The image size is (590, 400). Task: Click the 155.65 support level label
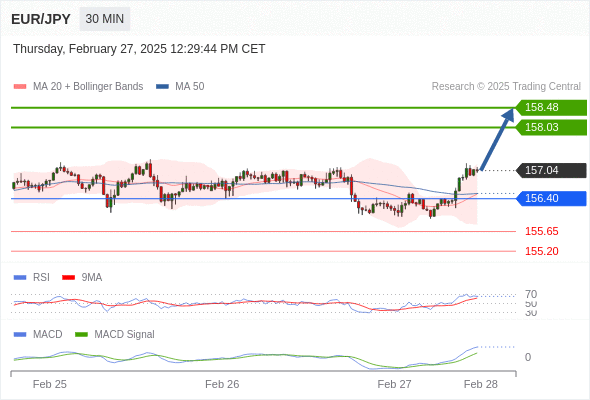tap(541, 231)
